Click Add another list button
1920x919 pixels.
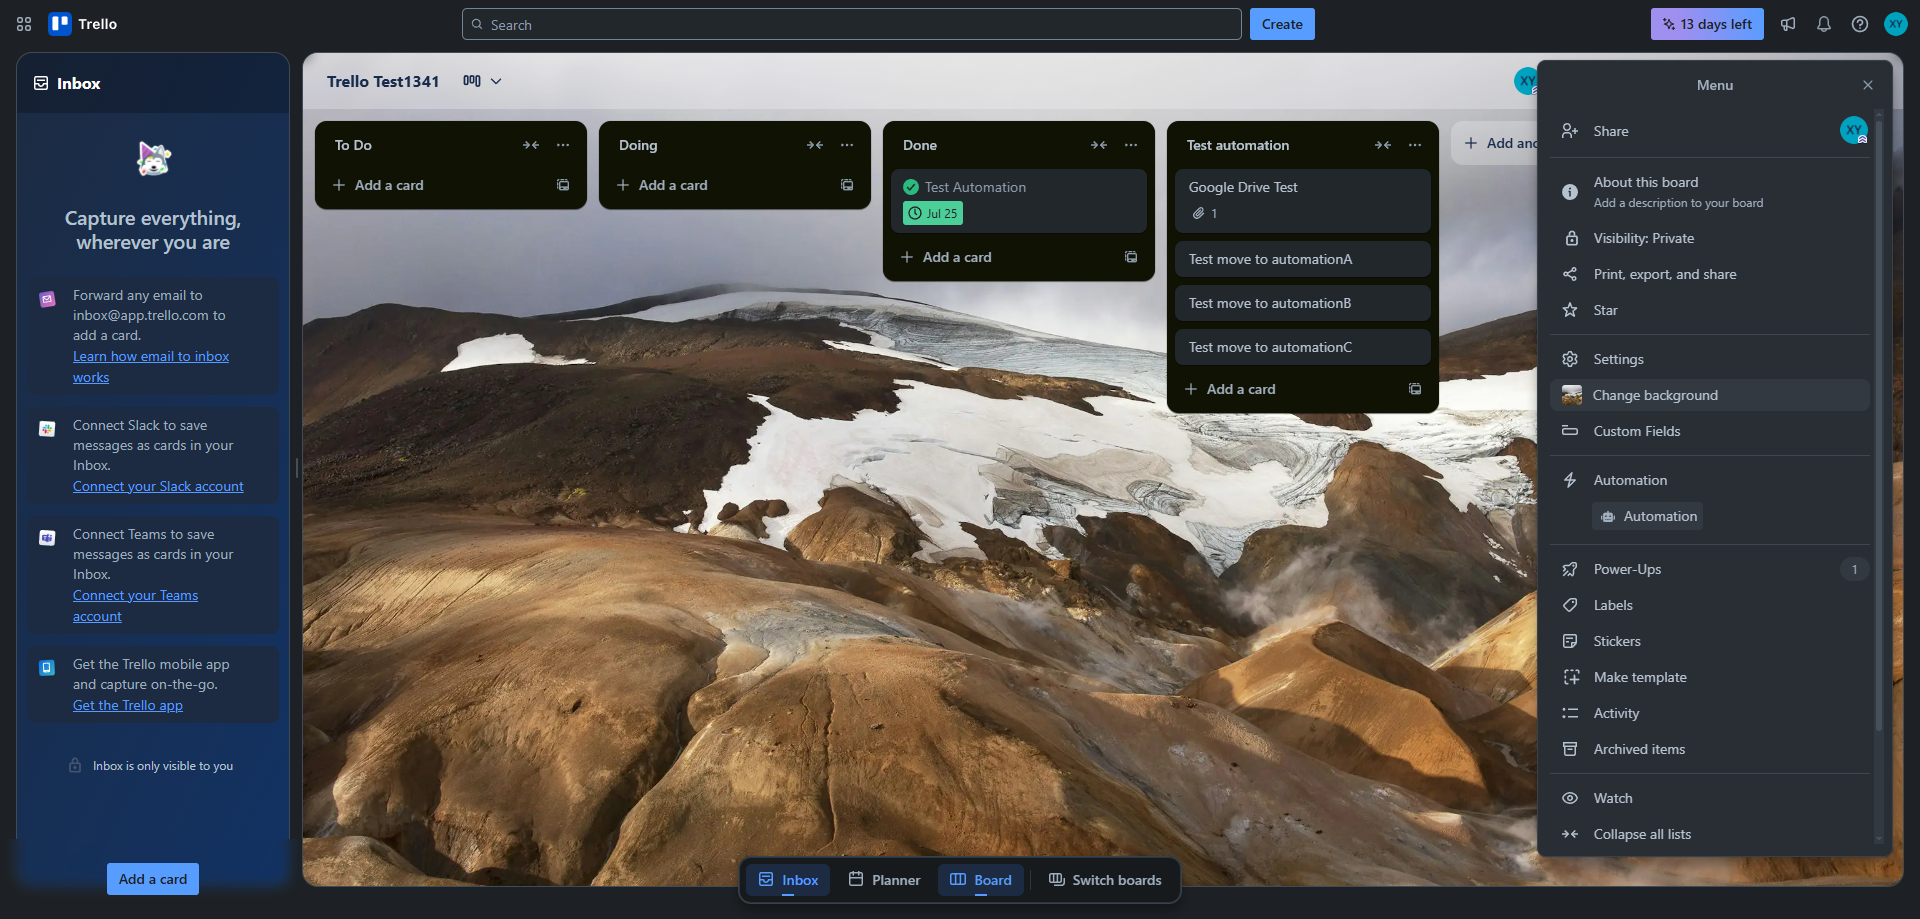(1495, 143)
